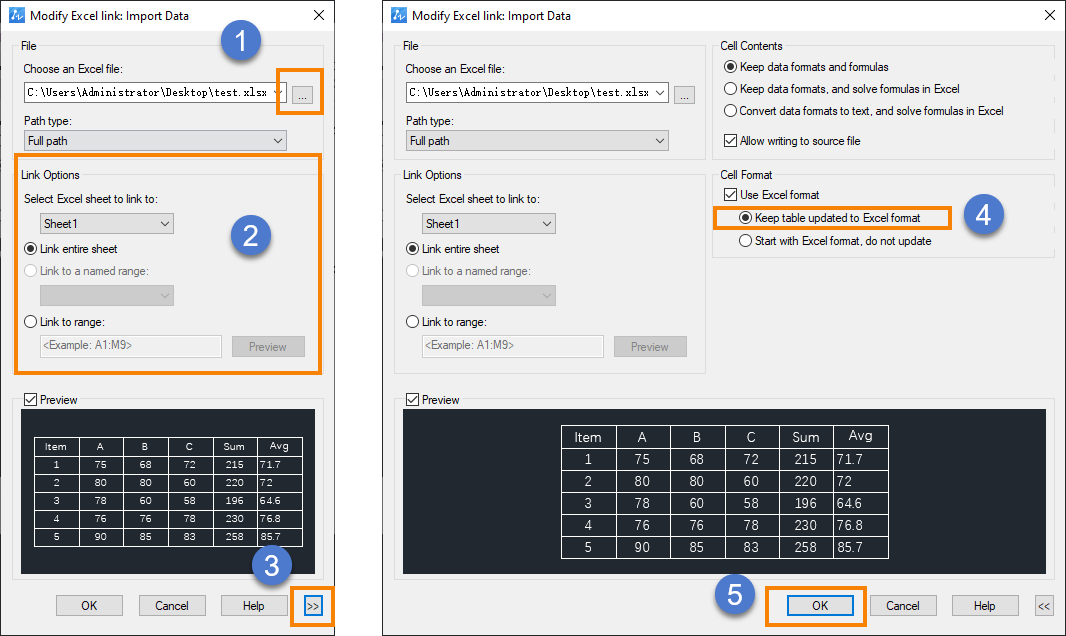Image resolution: width=1066 pixels, height=636 pixels.
Task: Open Path type dropdown in left dialog
Action: click(x=156, y=141)
